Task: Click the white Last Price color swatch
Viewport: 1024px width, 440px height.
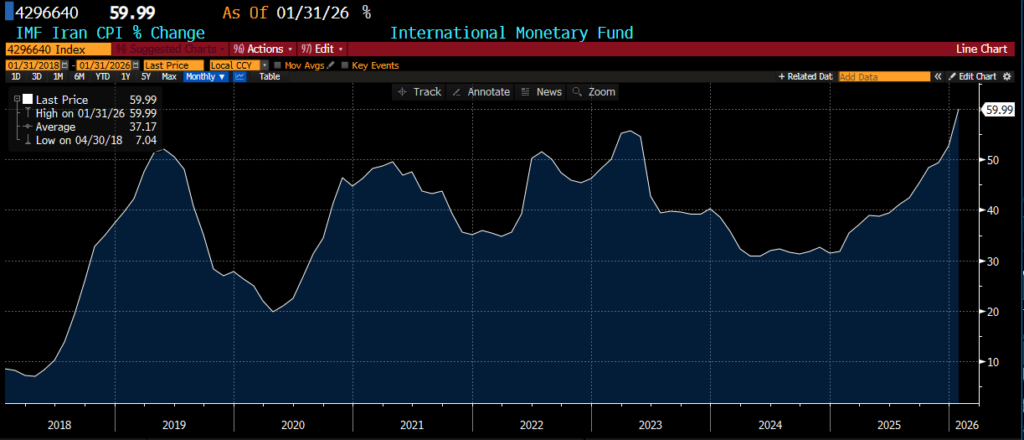Action: [27, 100]
